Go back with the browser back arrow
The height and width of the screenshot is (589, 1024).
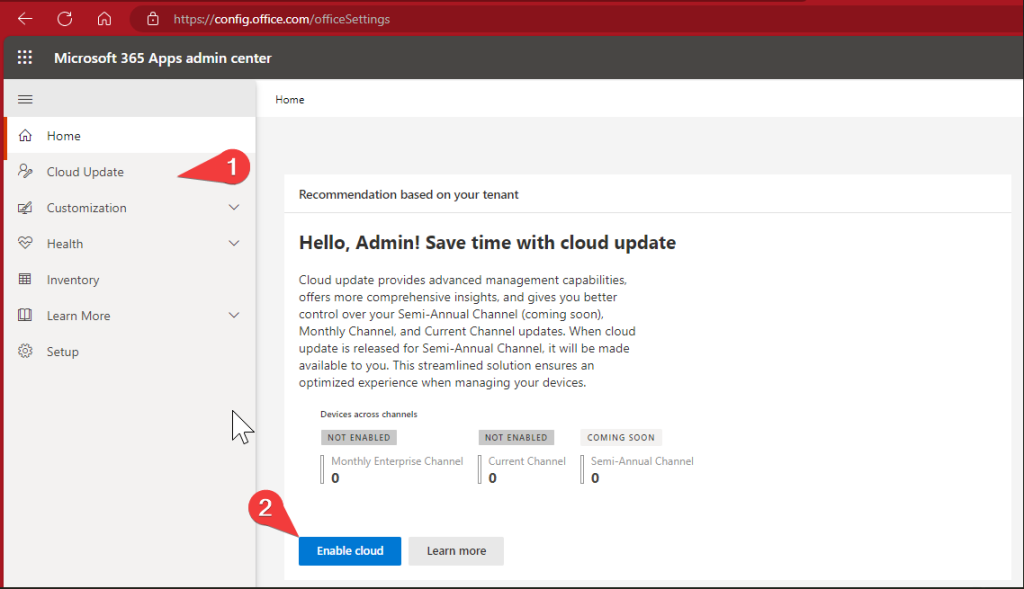(25, 19)
